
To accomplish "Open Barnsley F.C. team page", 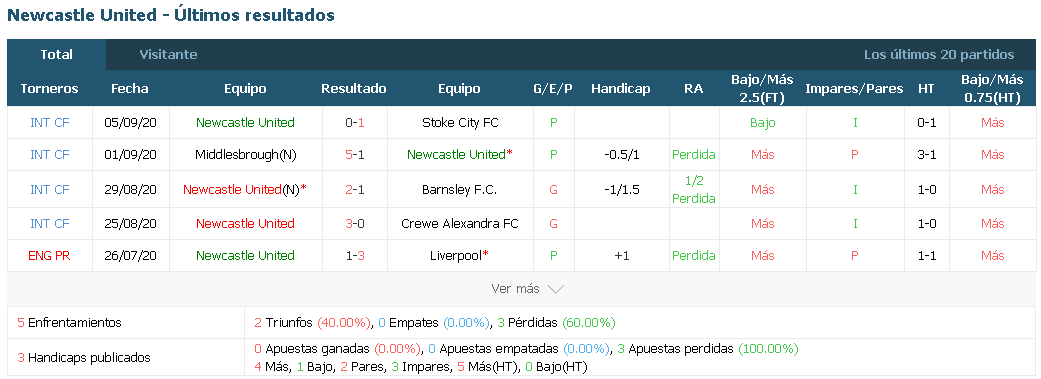I will tap(459, 189).
